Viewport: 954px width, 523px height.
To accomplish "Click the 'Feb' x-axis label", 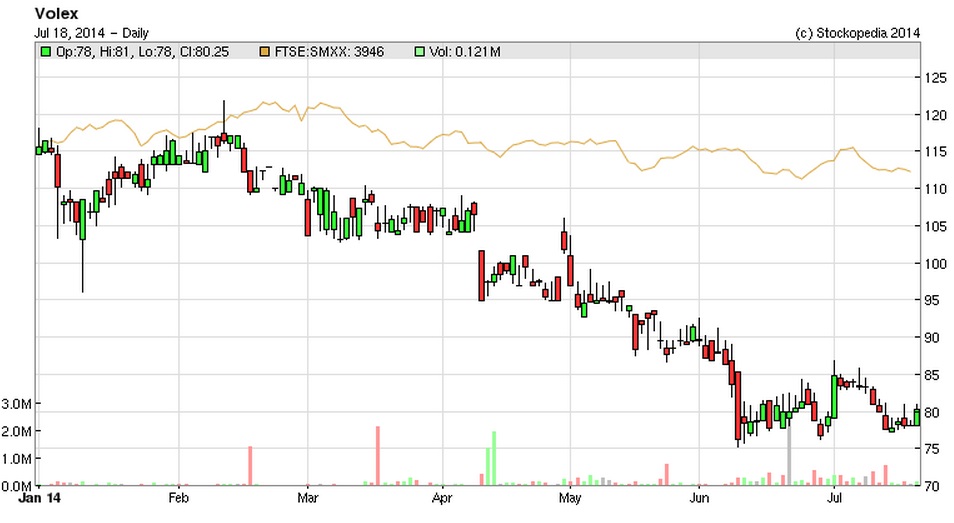I will coord(178,498).
